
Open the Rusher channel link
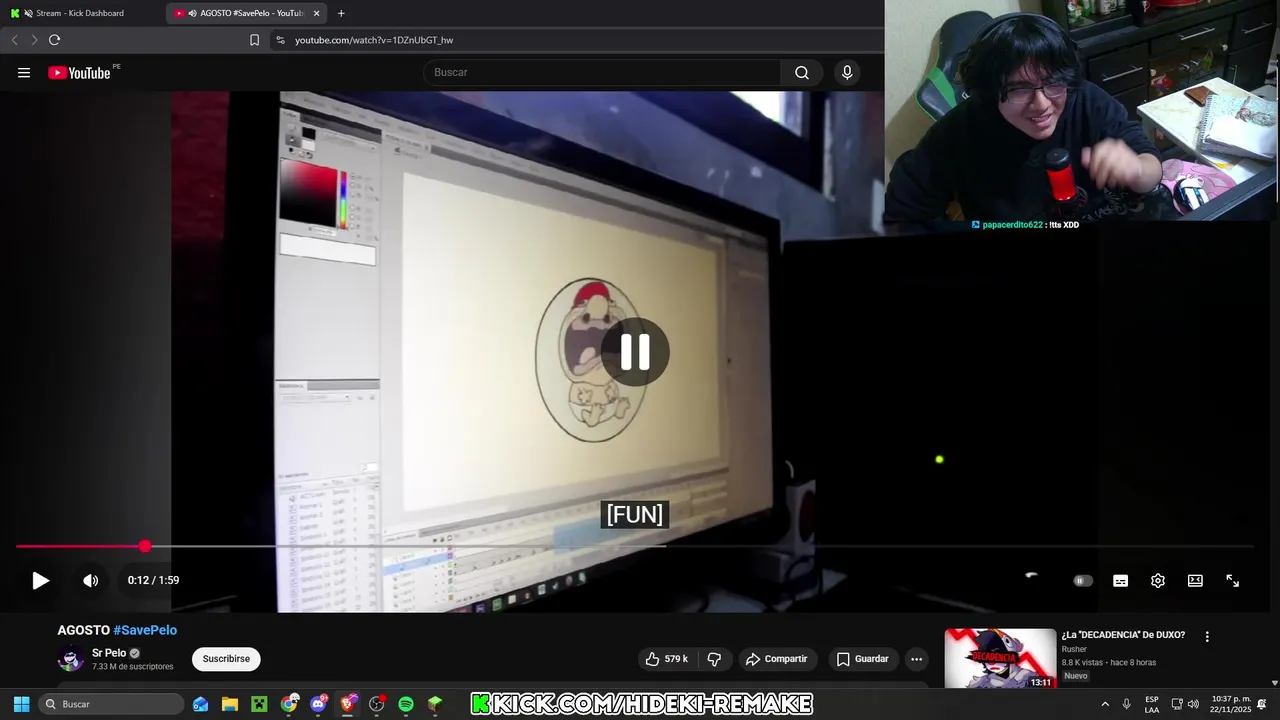tap(1074, 649)
